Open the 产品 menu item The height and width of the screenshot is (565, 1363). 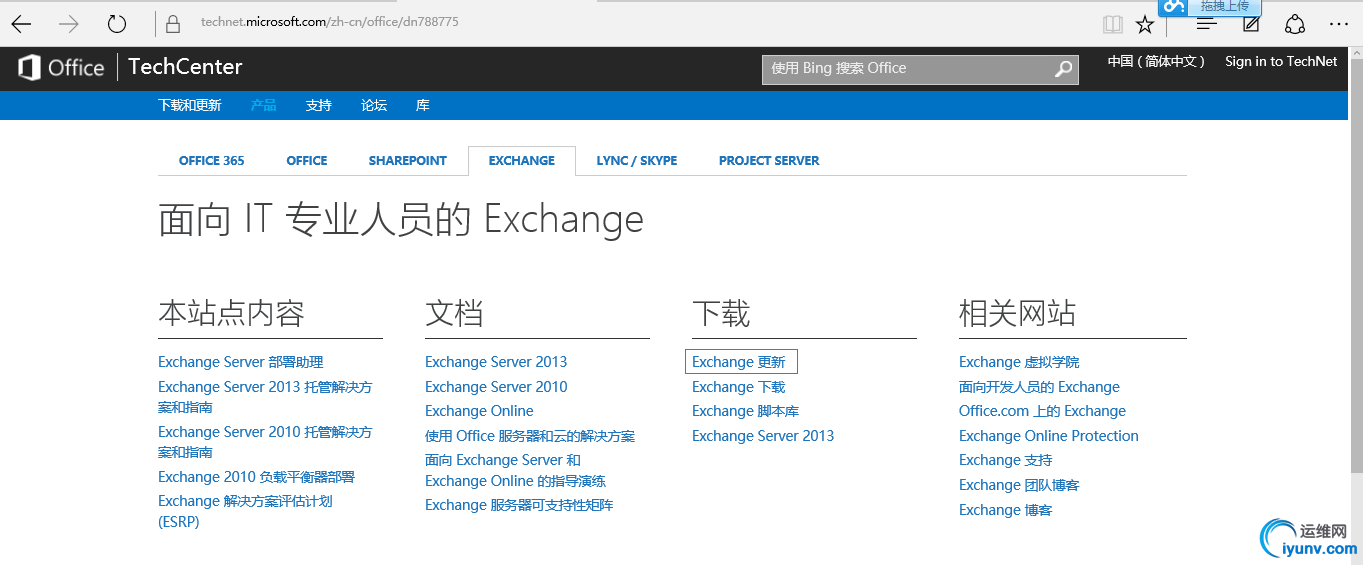(264, 105)
